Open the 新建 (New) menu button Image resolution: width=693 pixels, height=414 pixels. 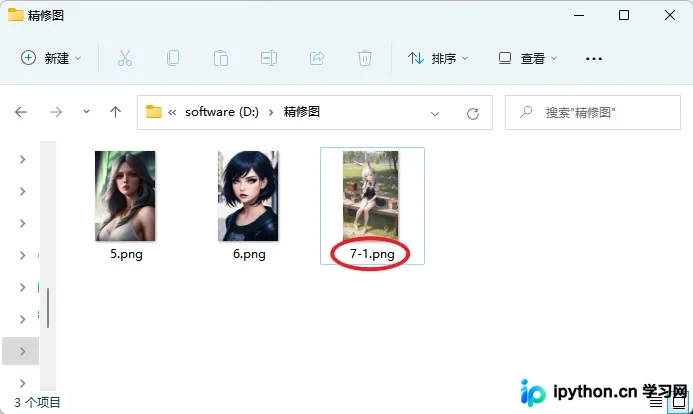pos(51,58)
